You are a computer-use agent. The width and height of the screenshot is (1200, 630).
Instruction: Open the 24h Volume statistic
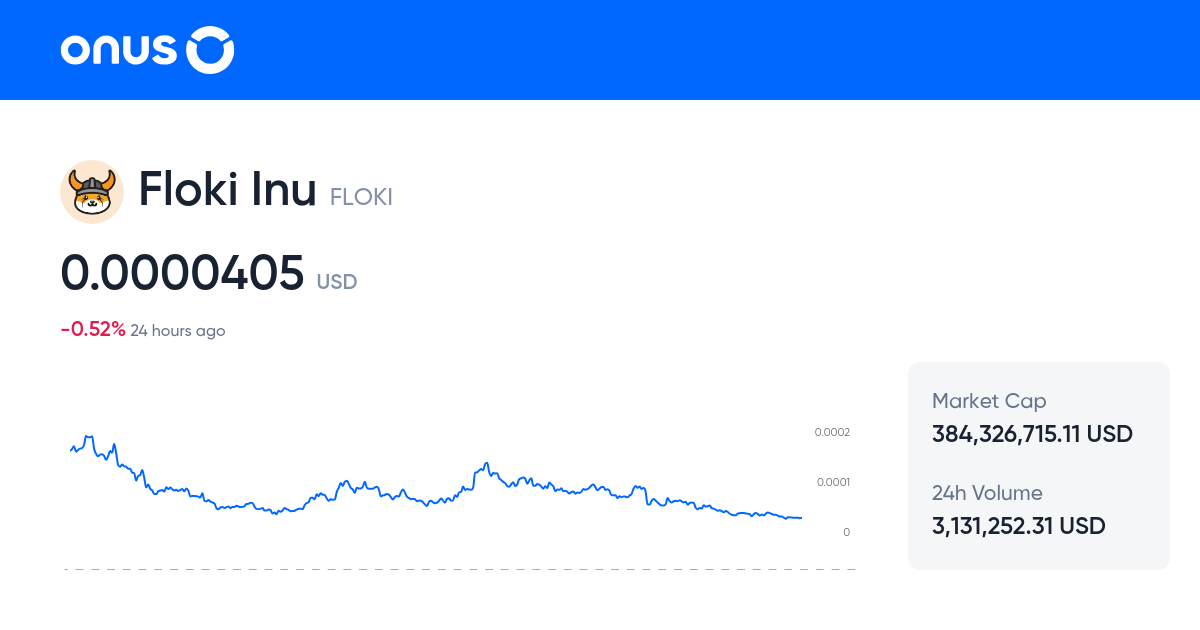[x=987, y=493]
